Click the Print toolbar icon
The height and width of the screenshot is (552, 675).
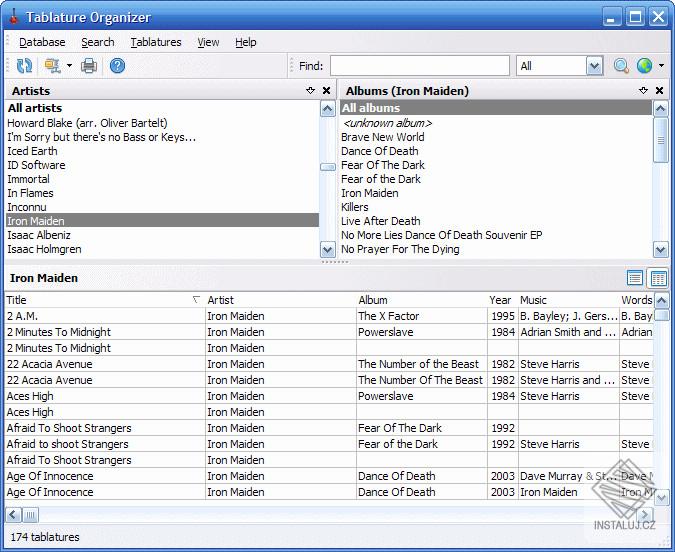(x=89, y=66)
